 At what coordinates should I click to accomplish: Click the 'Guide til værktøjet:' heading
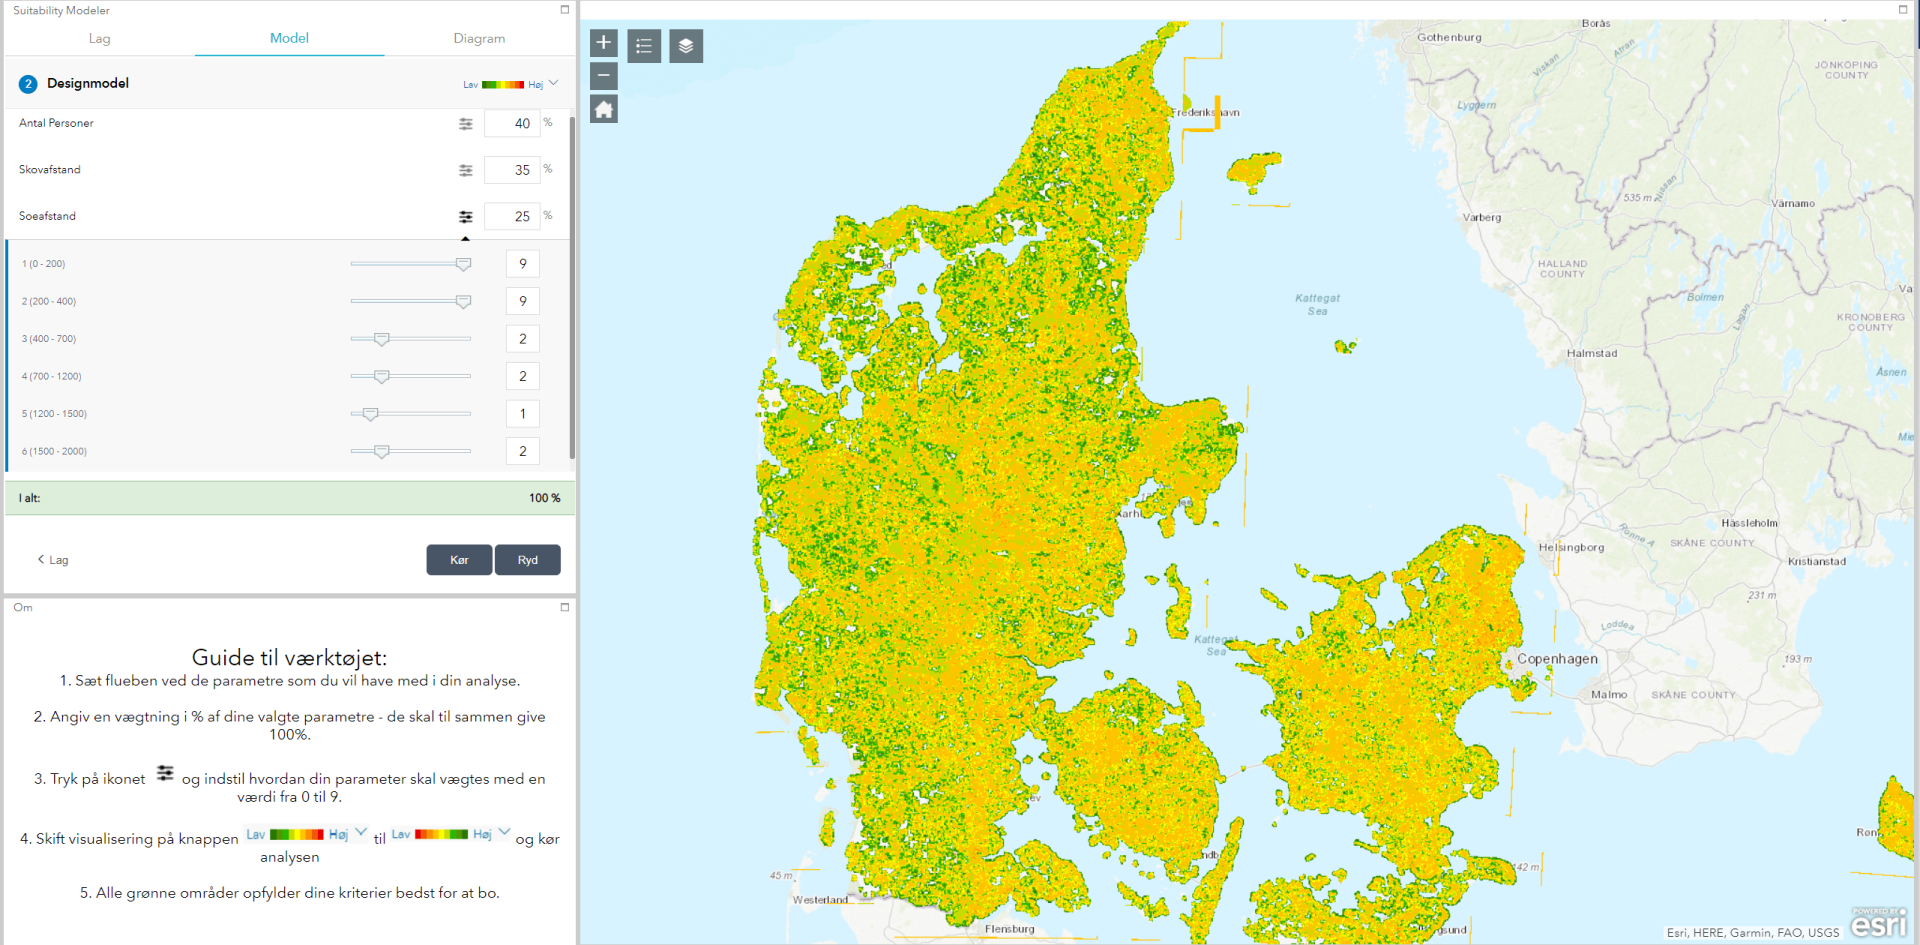[290, 658]
